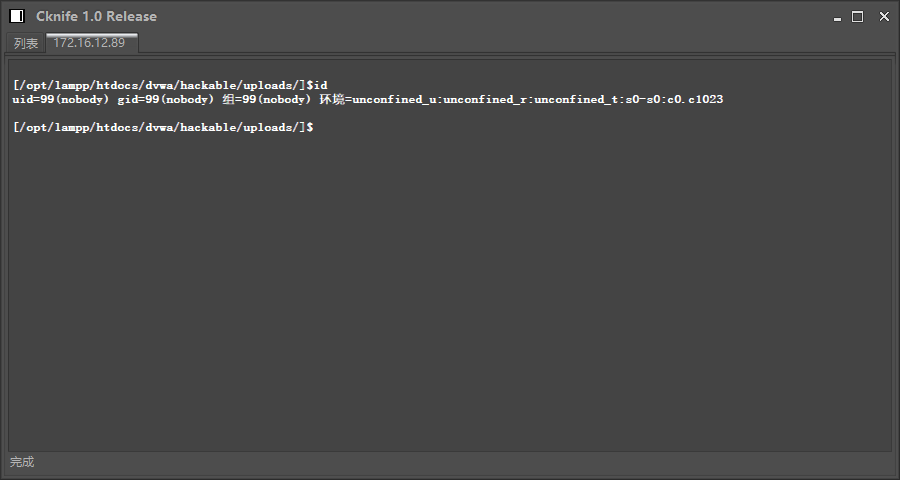Click the typed 'id' command text
The width and height of the screenshot is (900, 480).
point(320,85)
